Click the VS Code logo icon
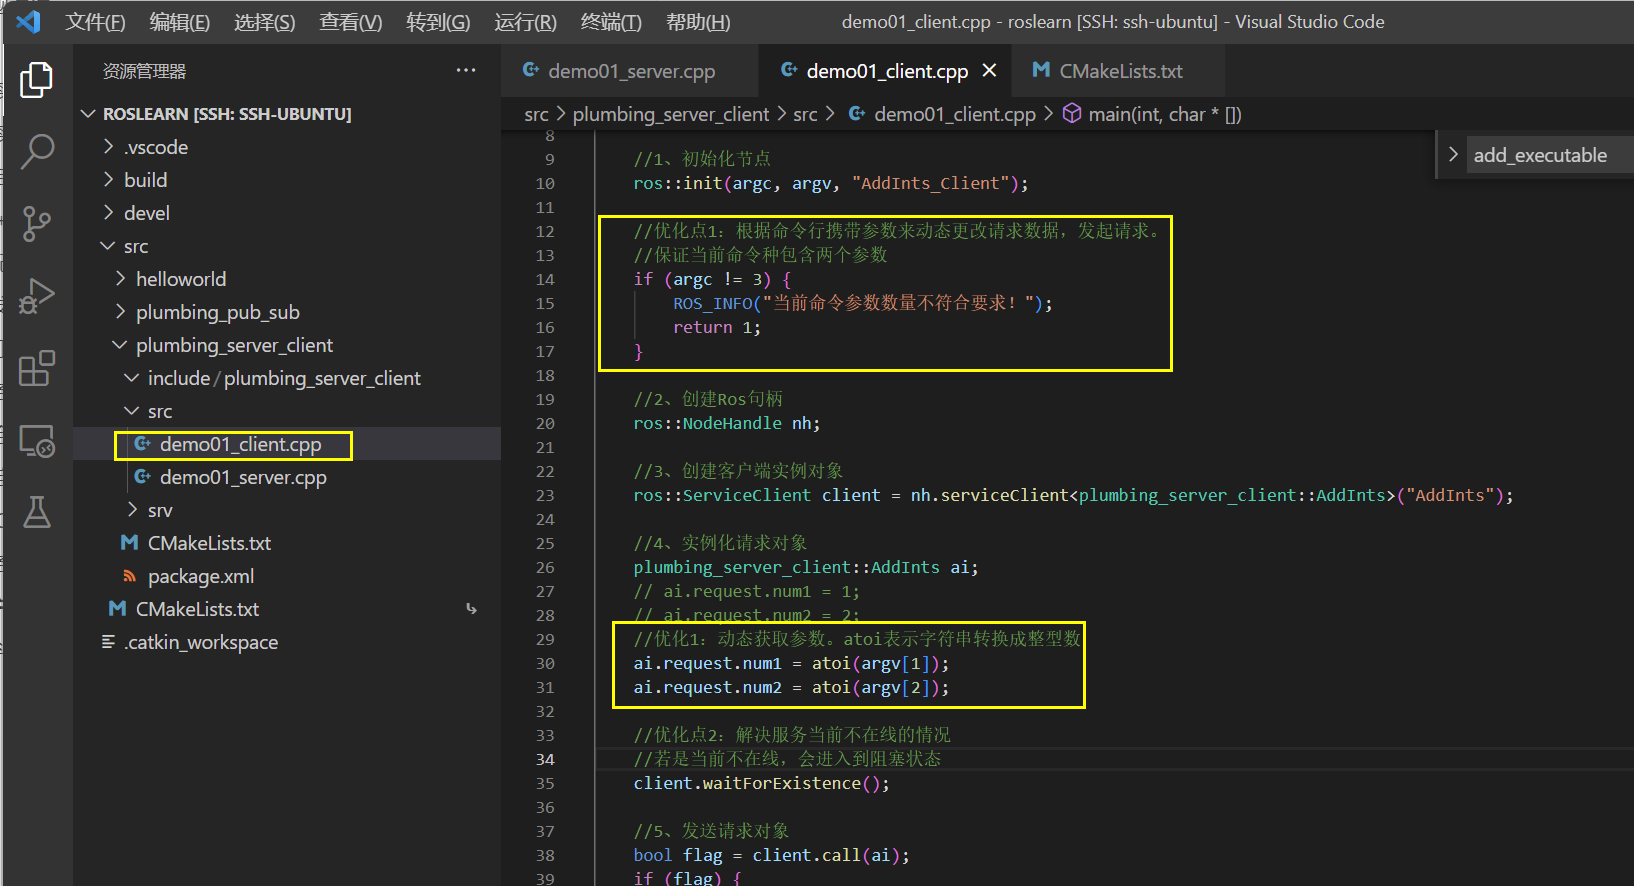Viewport: 1634px width, 886px height. [x=28, y=21]
